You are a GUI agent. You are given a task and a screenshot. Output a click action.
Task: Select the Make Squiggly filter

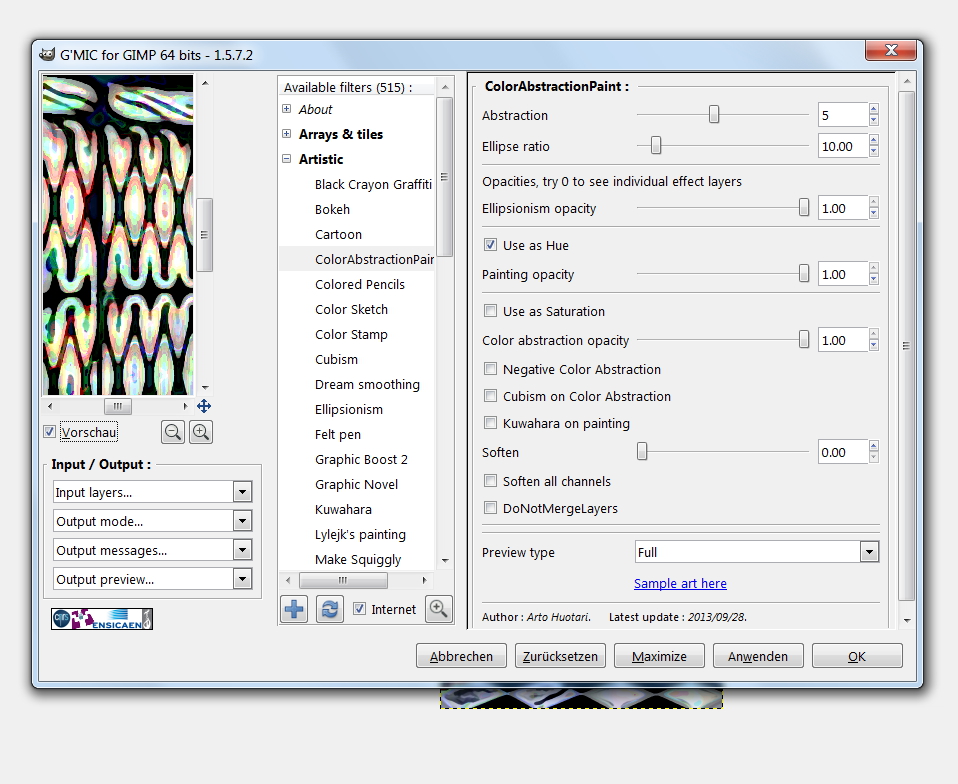(x=358, y=560)
